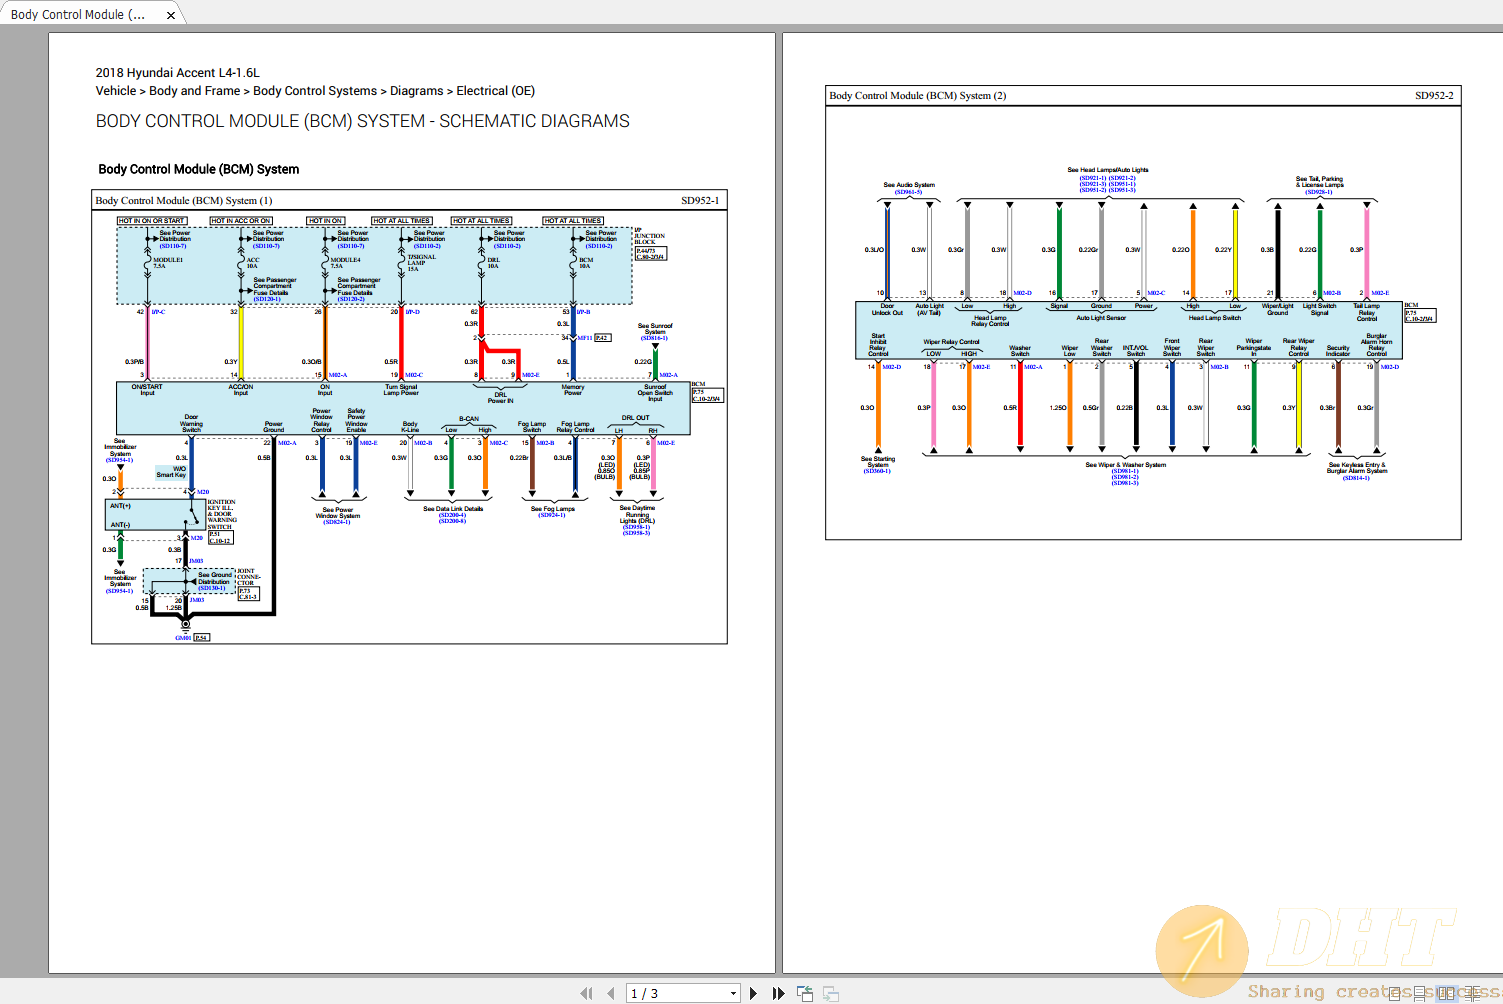
Task: Select continuous facing page view
Action: (x=1472, y=993)
